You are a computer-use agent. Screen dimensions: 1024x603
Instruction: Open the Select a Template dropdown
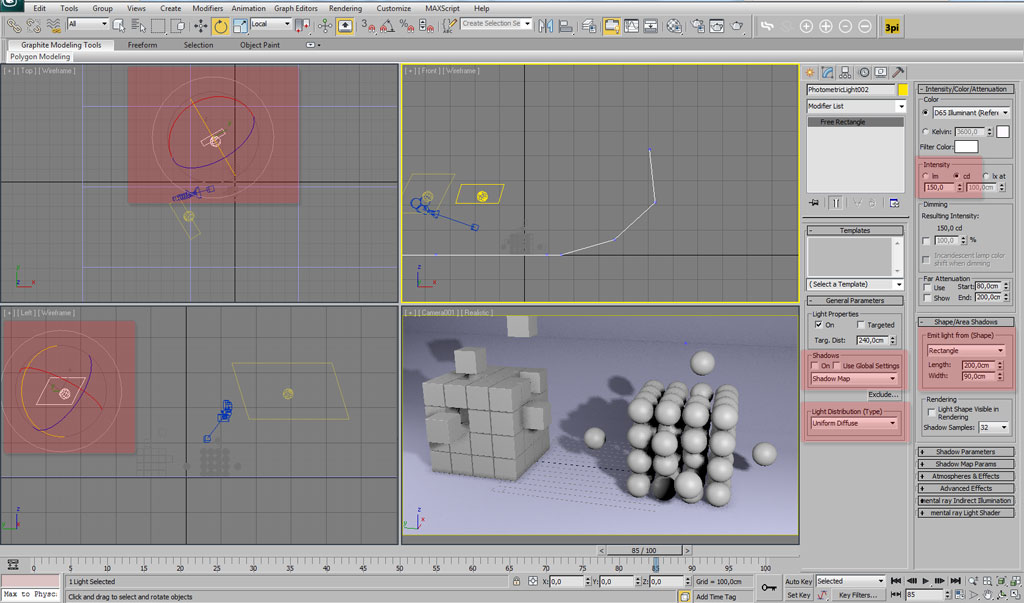coord(855,284)
